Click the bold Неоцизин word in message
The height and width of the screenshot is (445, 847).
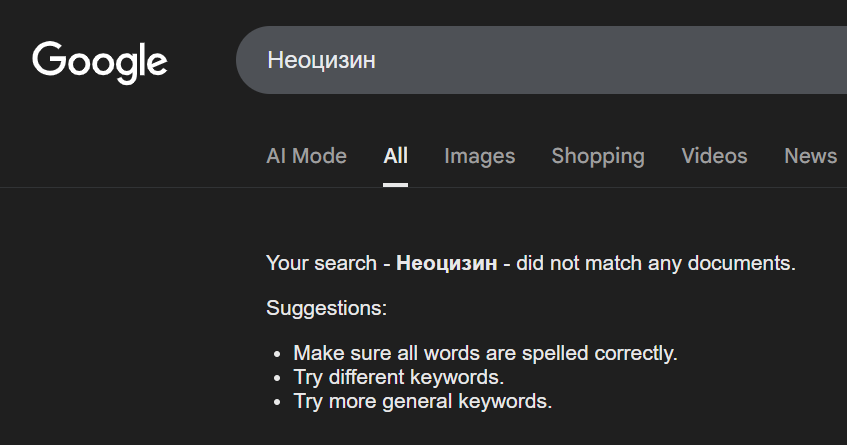tap(446, 264)
